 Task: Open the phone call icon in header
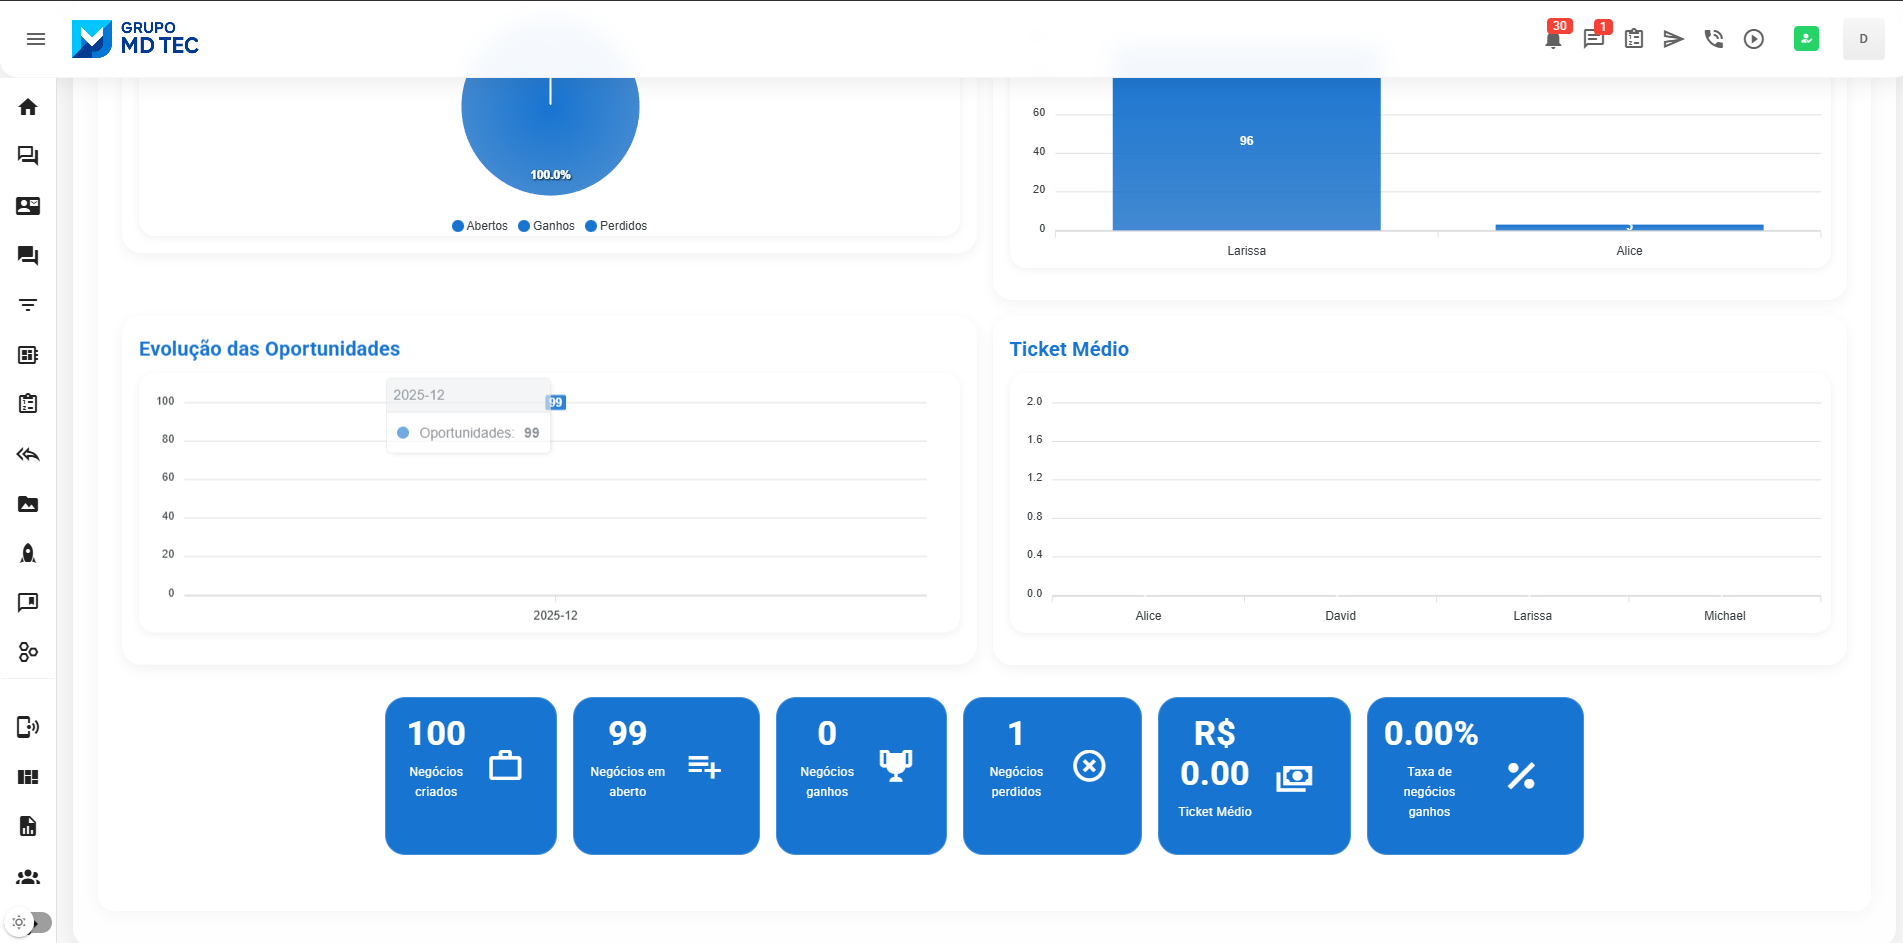coord(1713,39)
